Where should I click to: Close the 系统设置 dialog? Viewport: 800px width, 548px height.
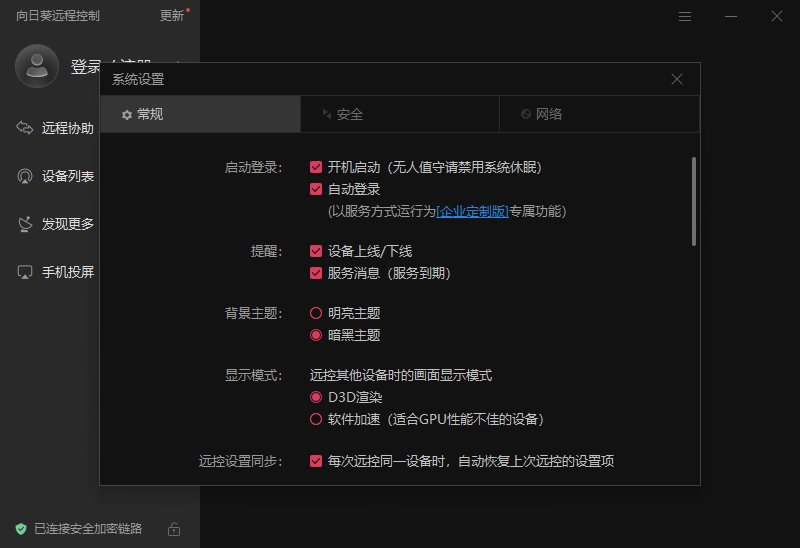pyautogui.click(x=677, y=79)
